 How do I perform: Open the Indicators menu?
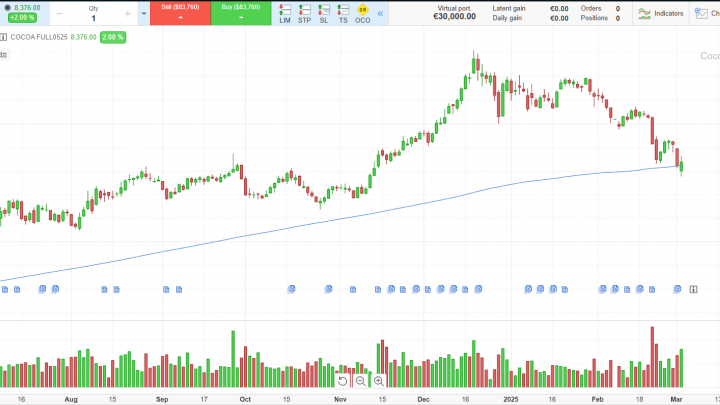[661, 13]
